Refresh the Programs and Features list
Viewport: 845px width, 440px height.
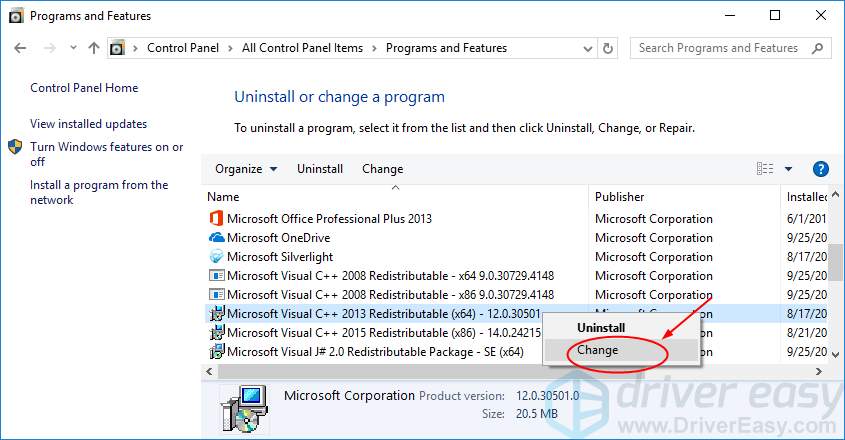tap(609, 48)
